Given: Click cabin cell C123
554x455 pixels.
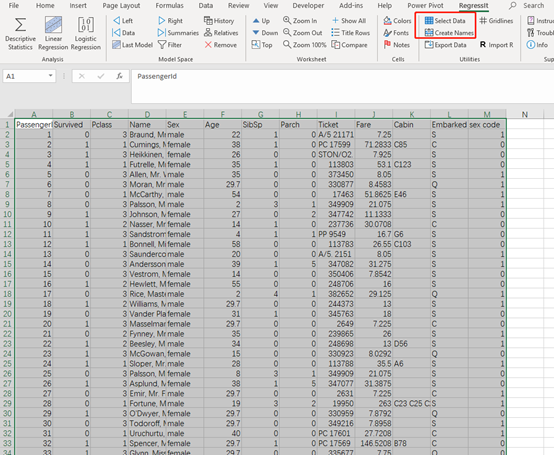Looking at the screenshot, I should tap(412, 165).
